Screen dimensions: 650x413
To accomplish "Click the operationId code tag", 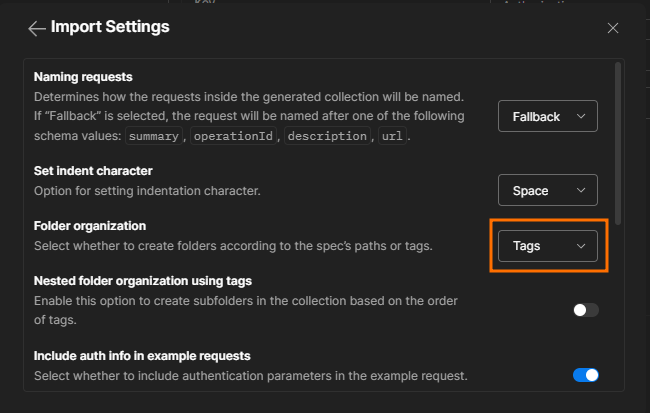I will 233,135.
